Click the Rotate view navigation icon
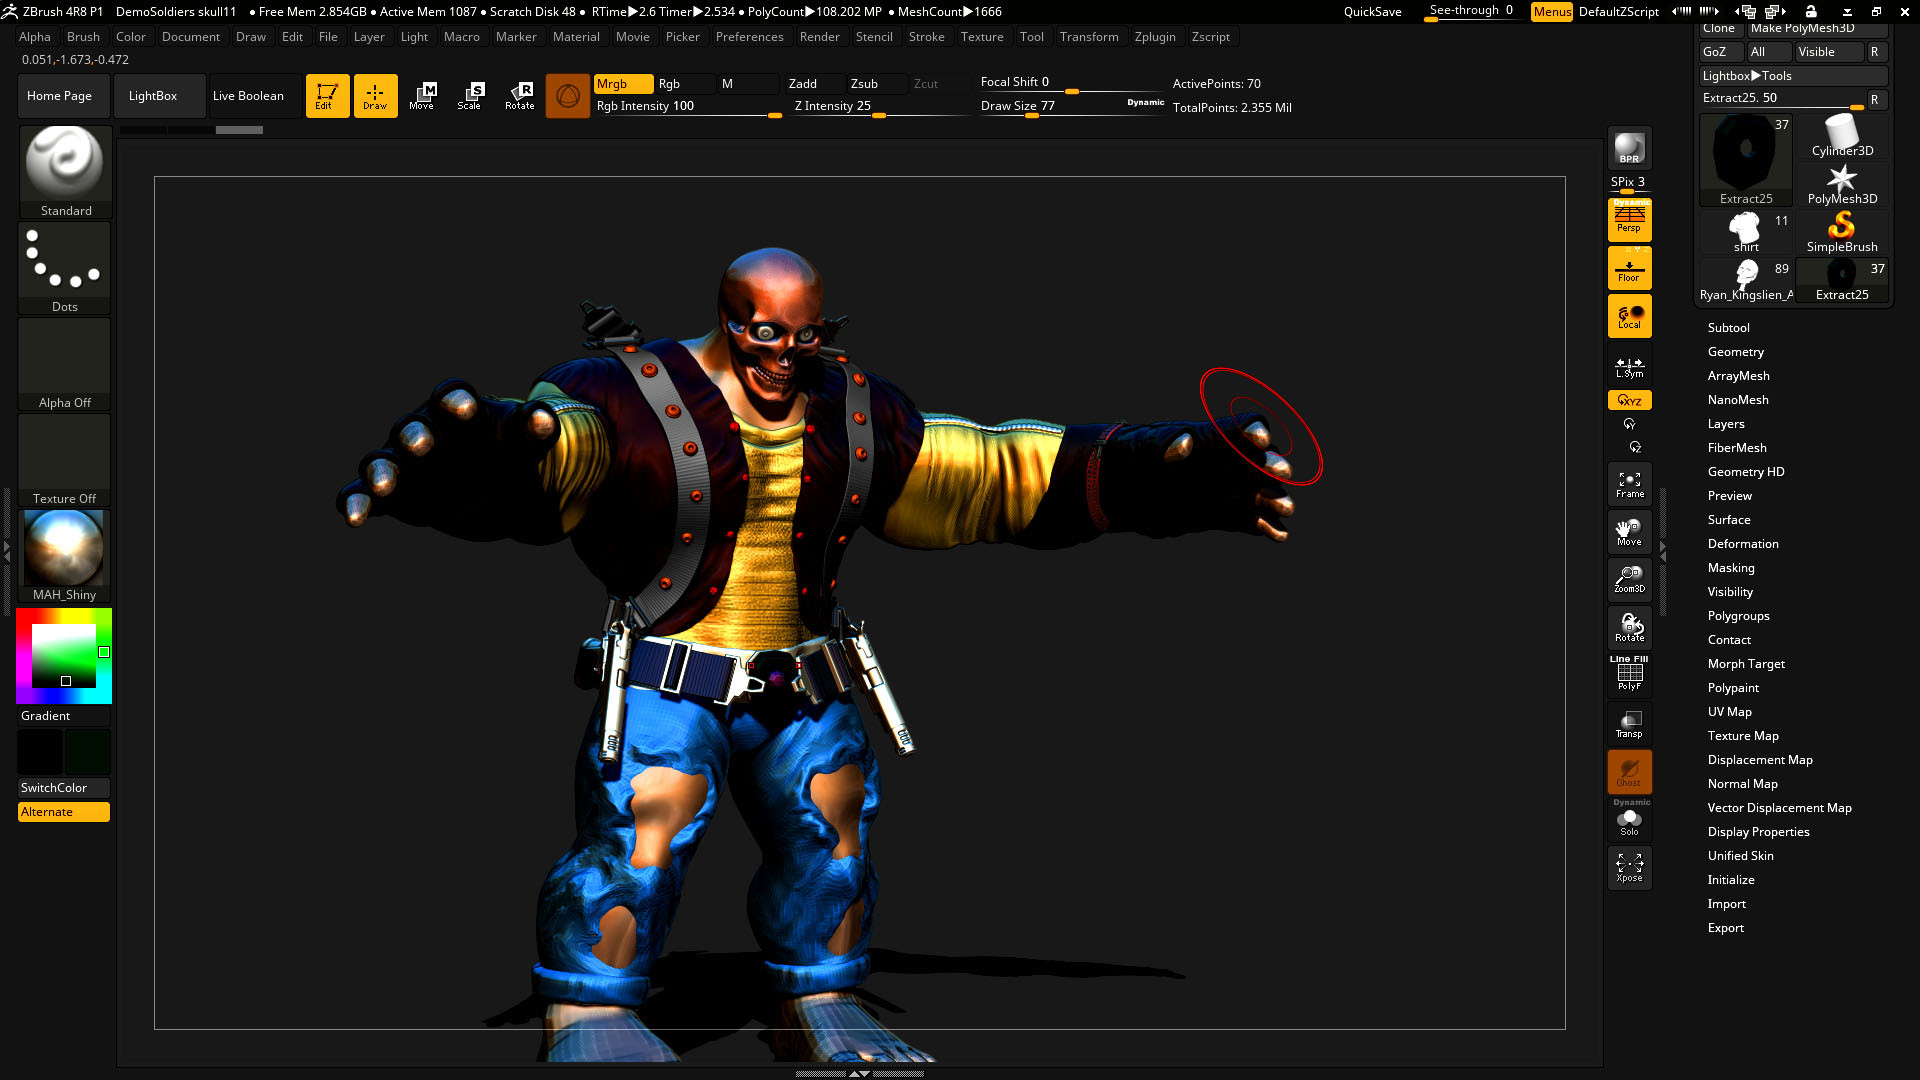The width and height of the screenshot is (1920, 1080). click(x=1629, y=628)
